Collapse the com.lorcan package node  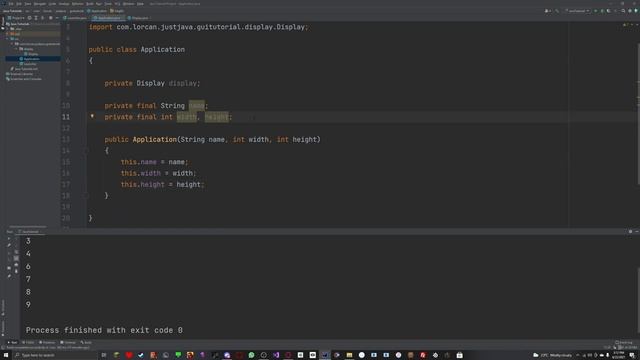[x=12, y=44]
